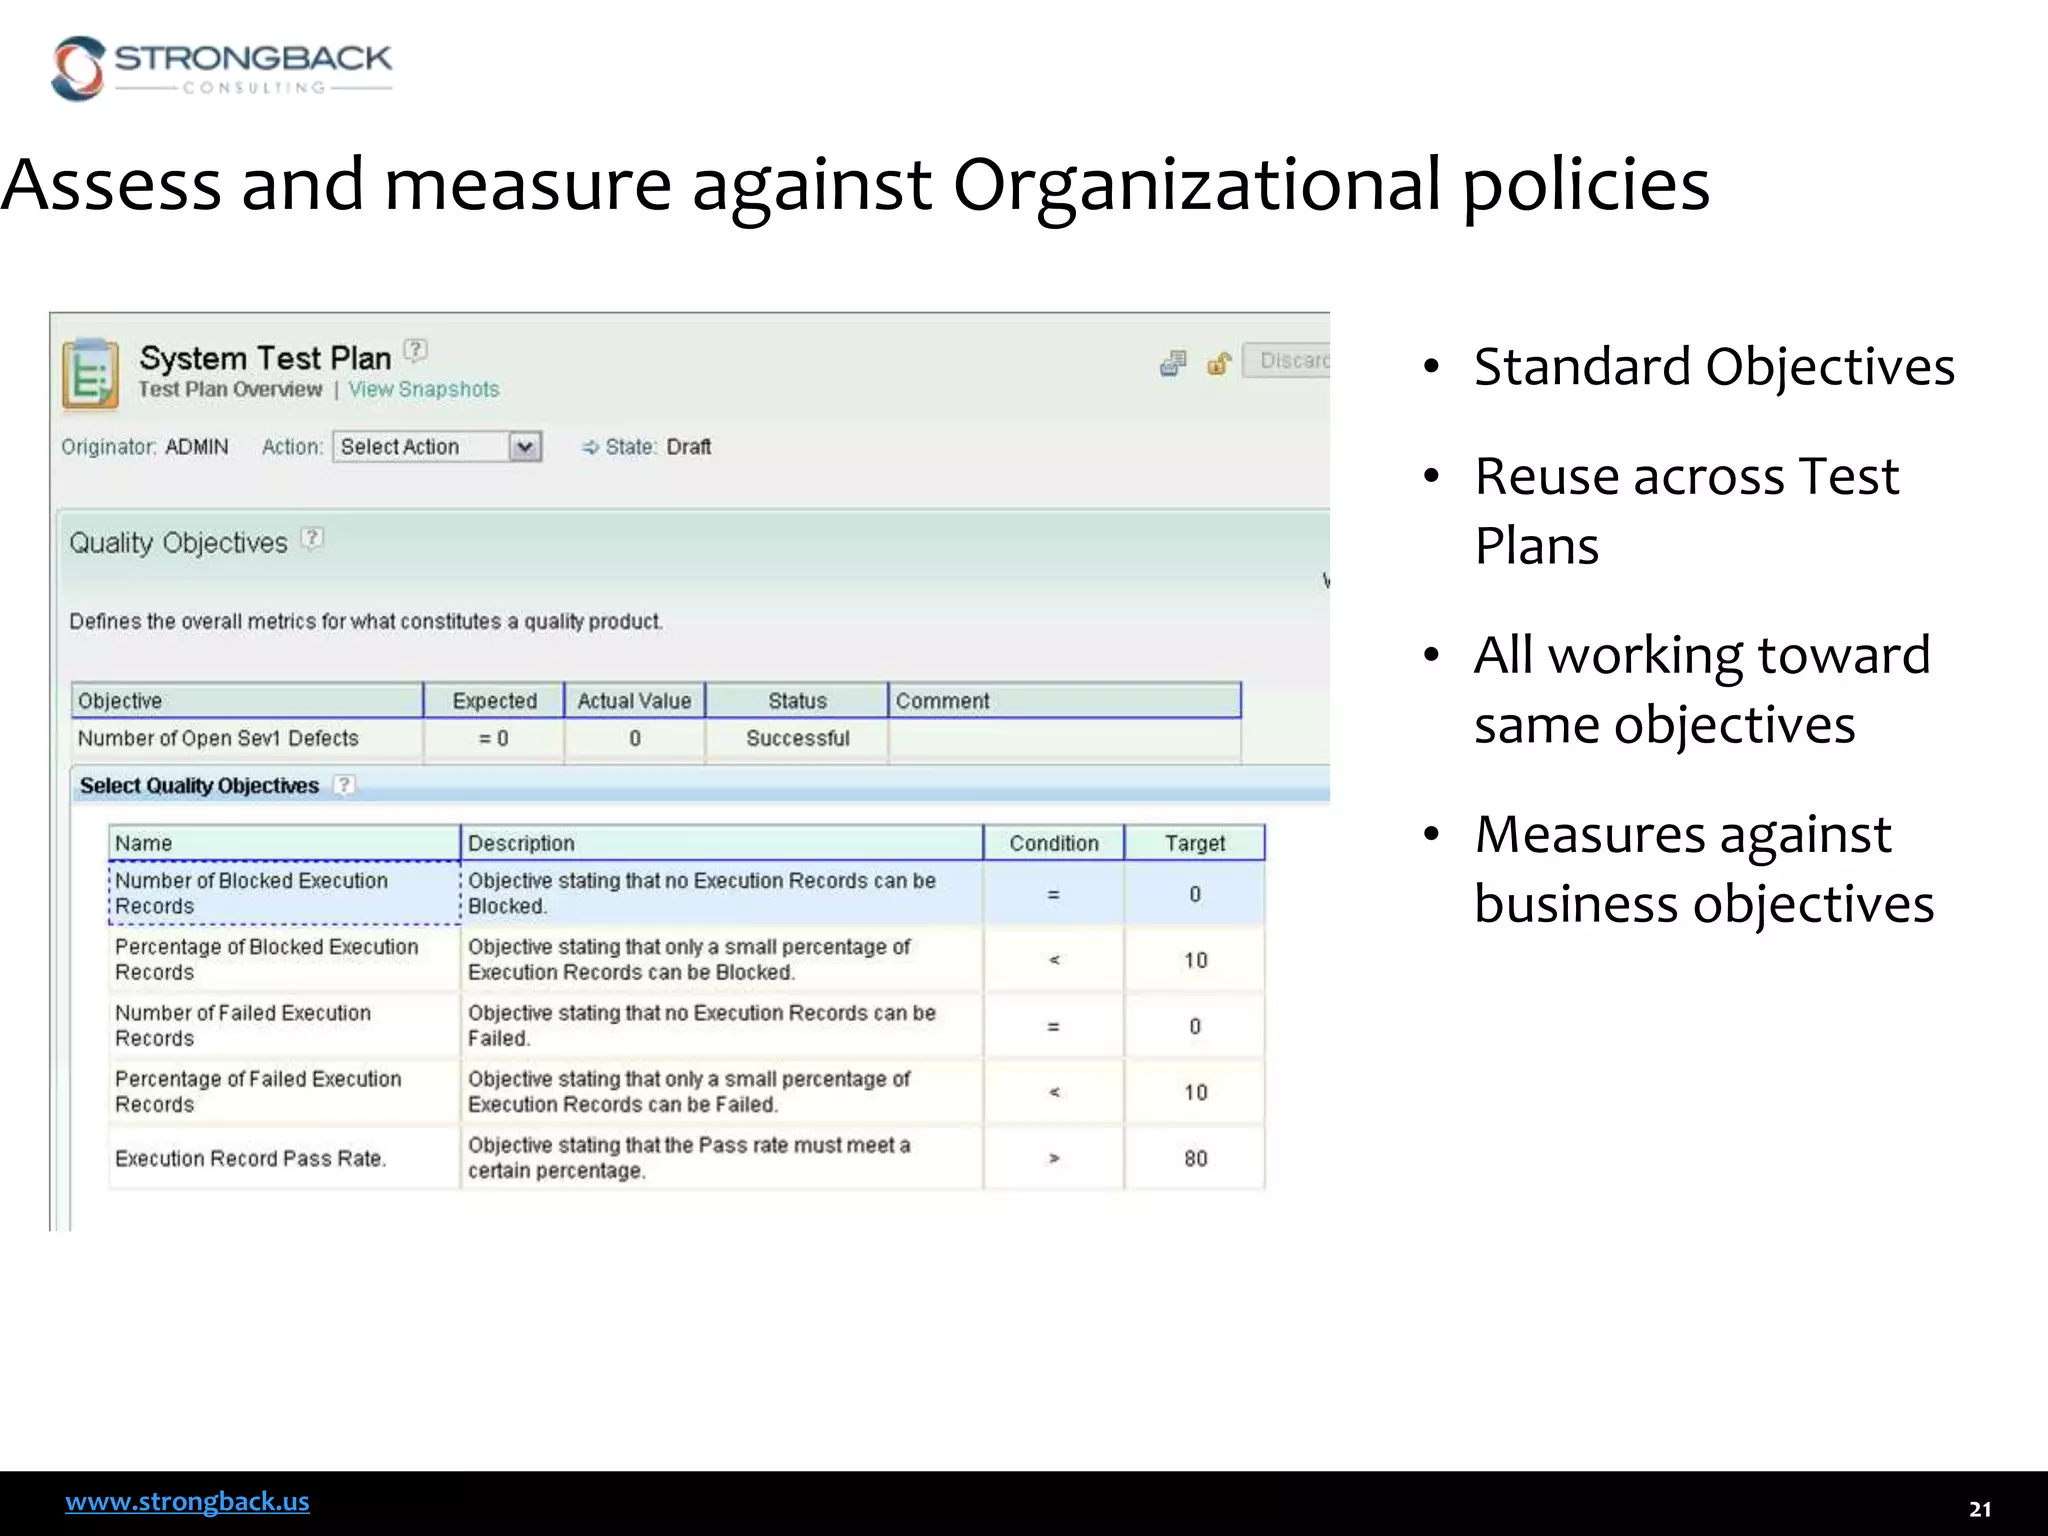
Task: Click the Name column header
Action: pyautogui.click(x=284, y=843)
